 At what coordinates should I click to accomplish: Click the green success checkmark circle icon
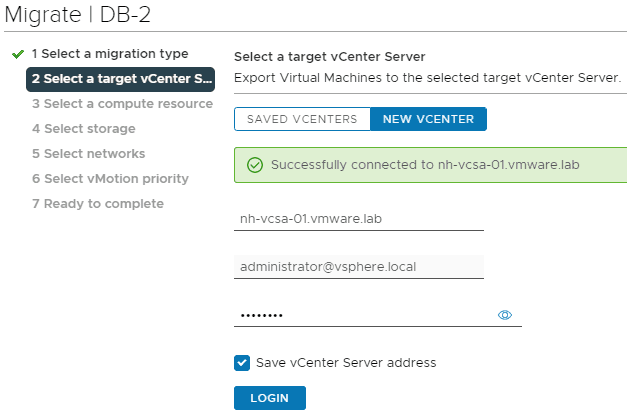coord(254,165)
